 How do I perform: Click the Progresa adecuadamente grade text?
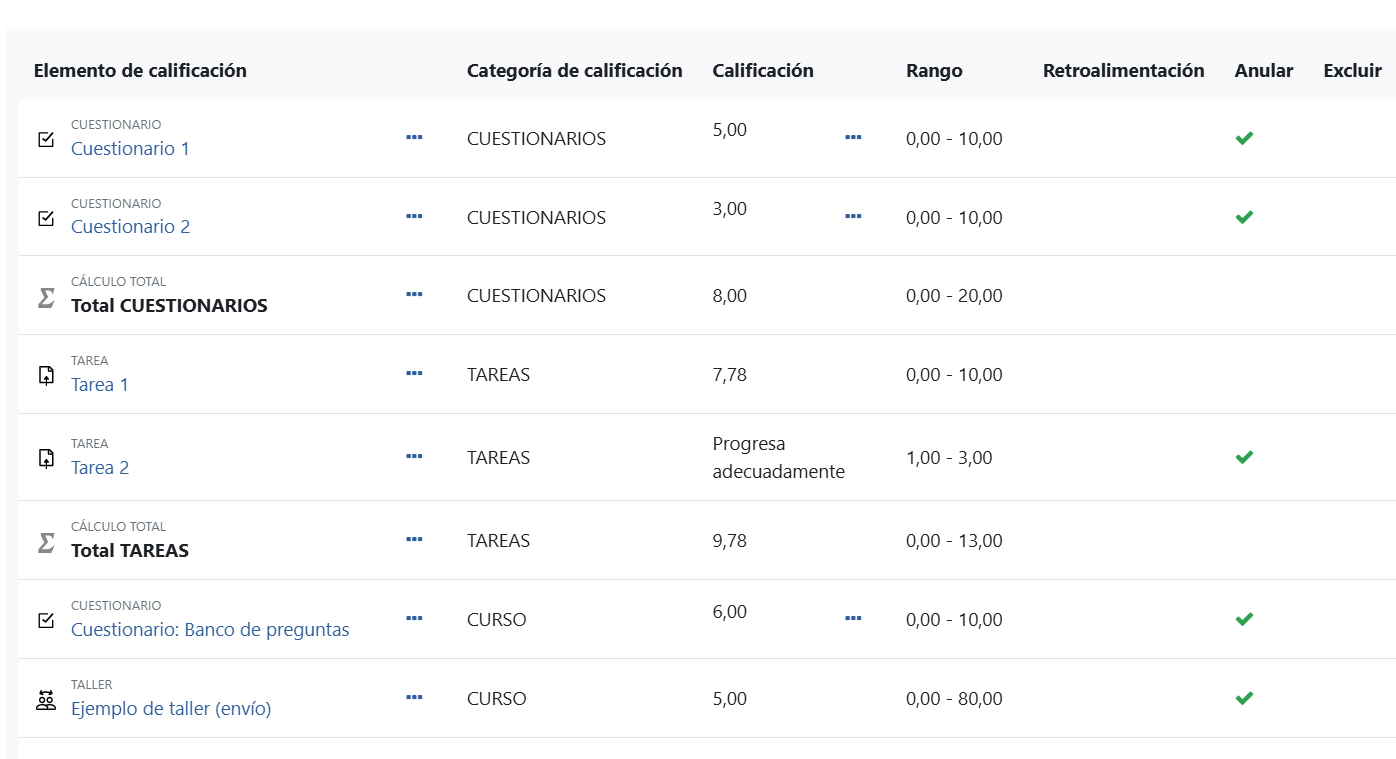point(779,457)
